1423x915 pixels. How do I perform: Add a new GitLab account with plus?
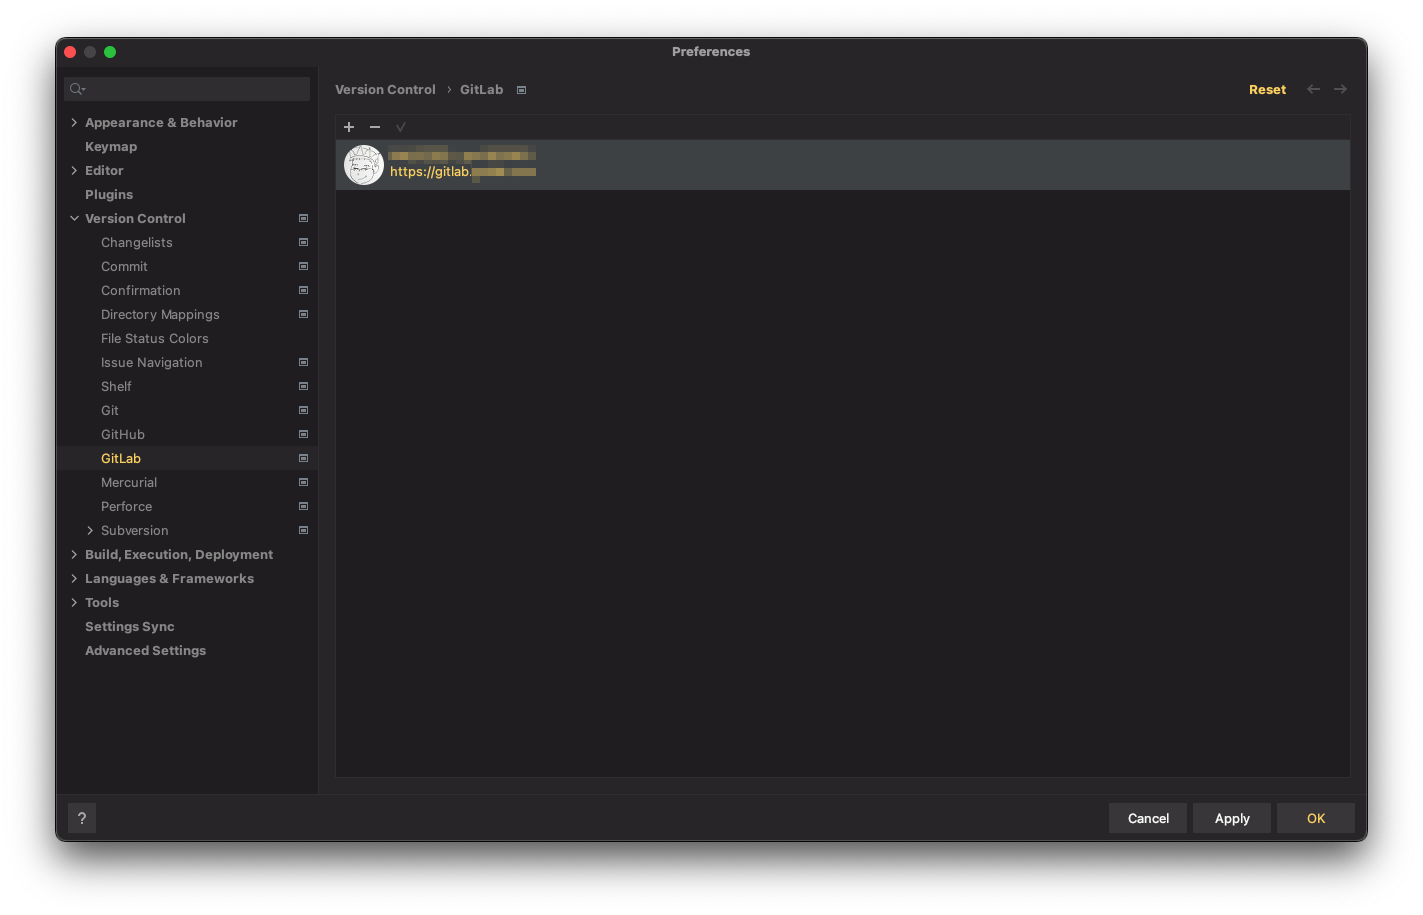coord(349,127)
